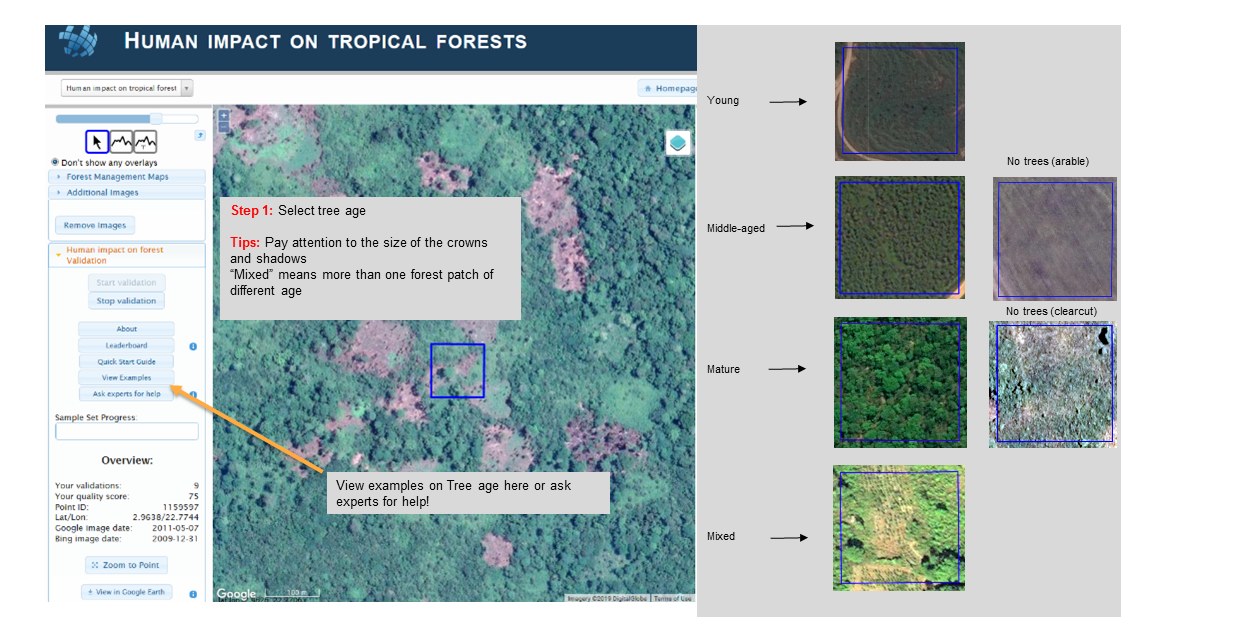Click the Zoom to Point button
This screenshot has width=1250, height=628.
126,565
